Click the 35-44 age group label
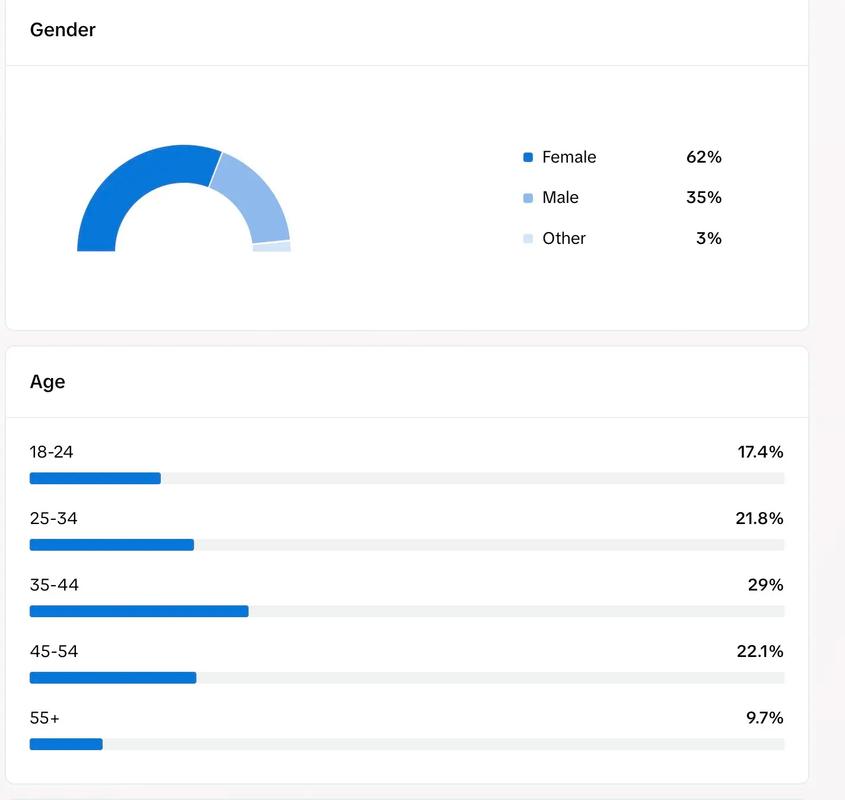This screenshot has width=845, height=800. pyautogui.click(x=54, y=585)
